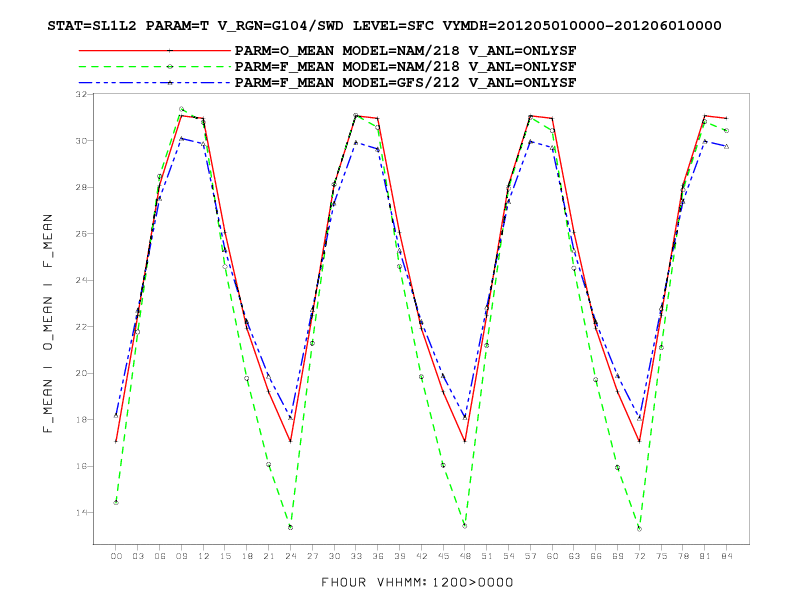Click x-axis tick label 42
Viewport: 792px width, 612px height.
pos(421,556)
